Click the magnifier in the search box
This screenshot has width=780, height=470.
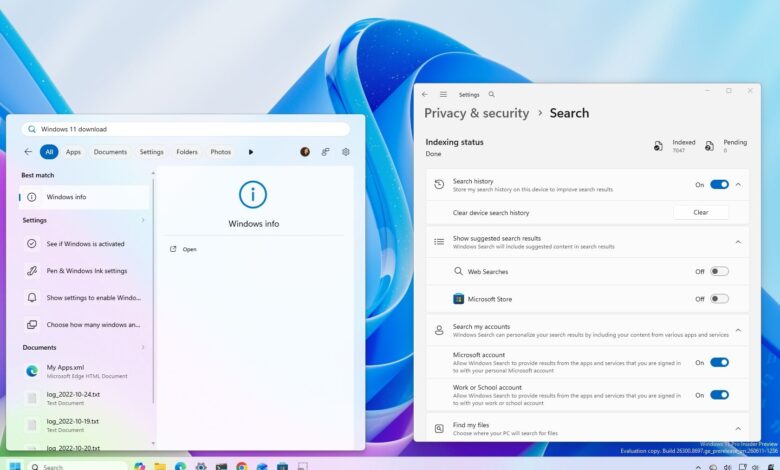click(31, 129)
